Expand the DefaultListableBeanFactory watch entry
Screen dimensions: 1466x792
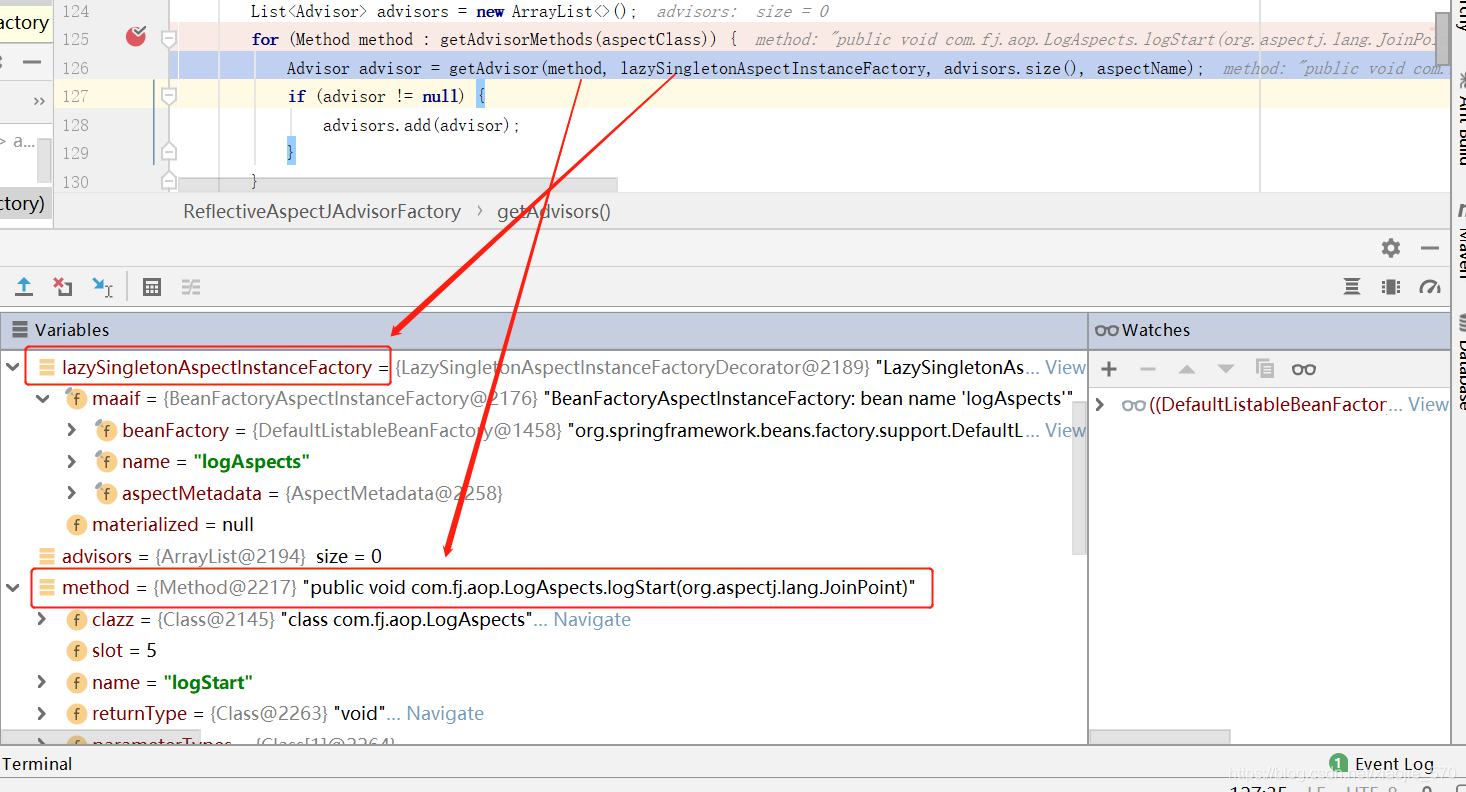coord(1100,404)
